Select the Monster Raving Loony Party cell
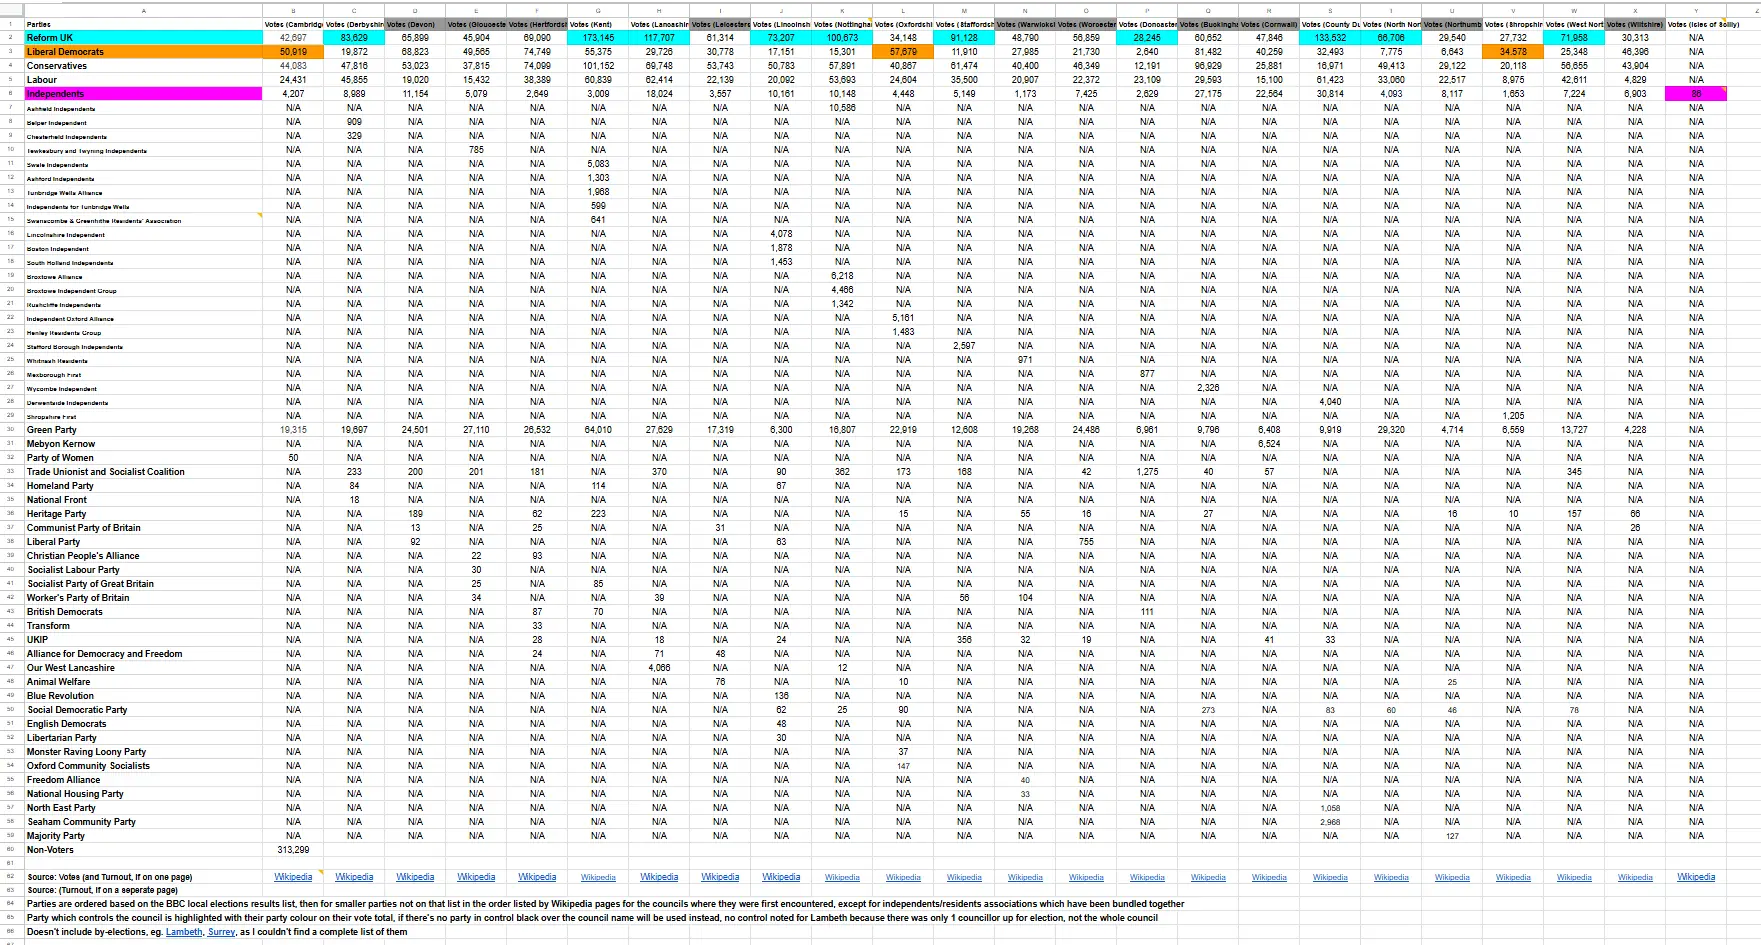 (143, 752)
